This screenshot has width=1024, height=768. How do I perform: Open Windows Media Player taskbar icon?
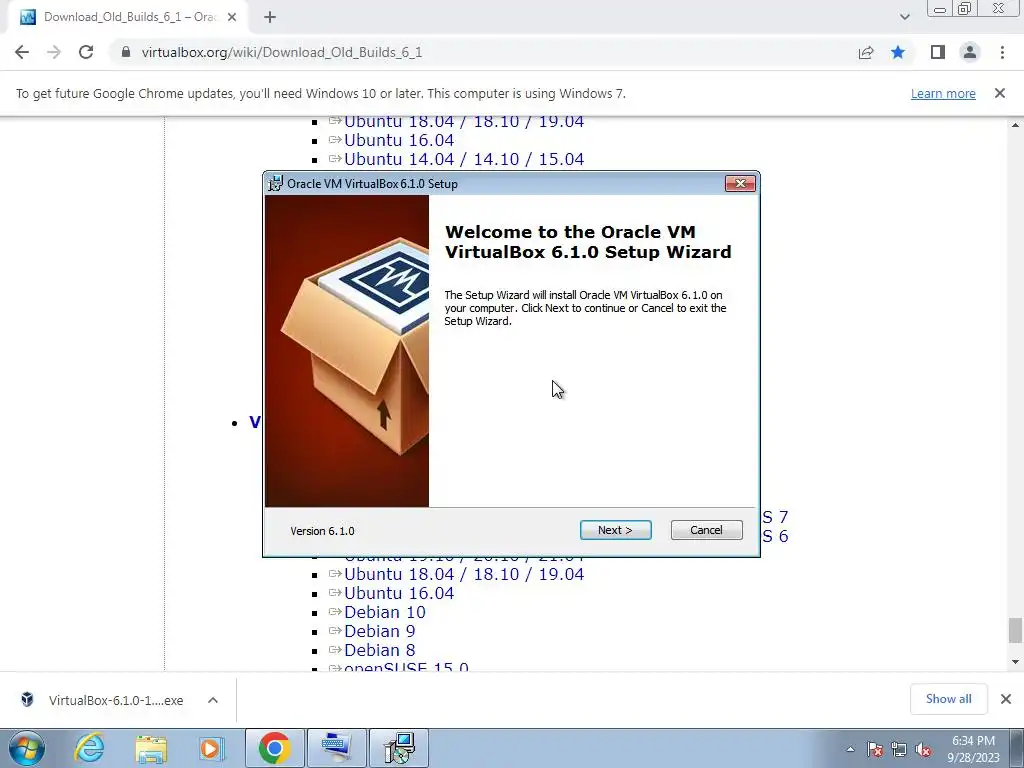[x=210, y=748]
